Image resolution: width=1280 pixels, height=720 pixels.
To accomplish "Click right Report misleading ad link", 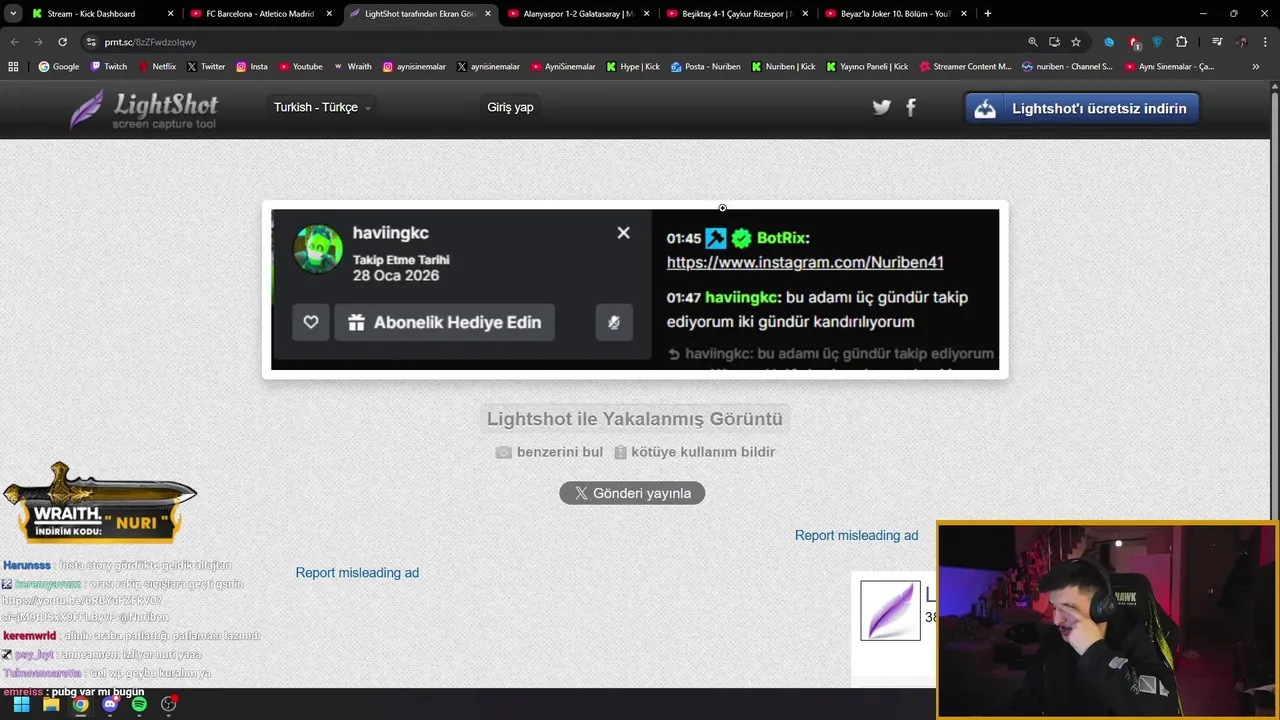I will (x=856, y=536).
